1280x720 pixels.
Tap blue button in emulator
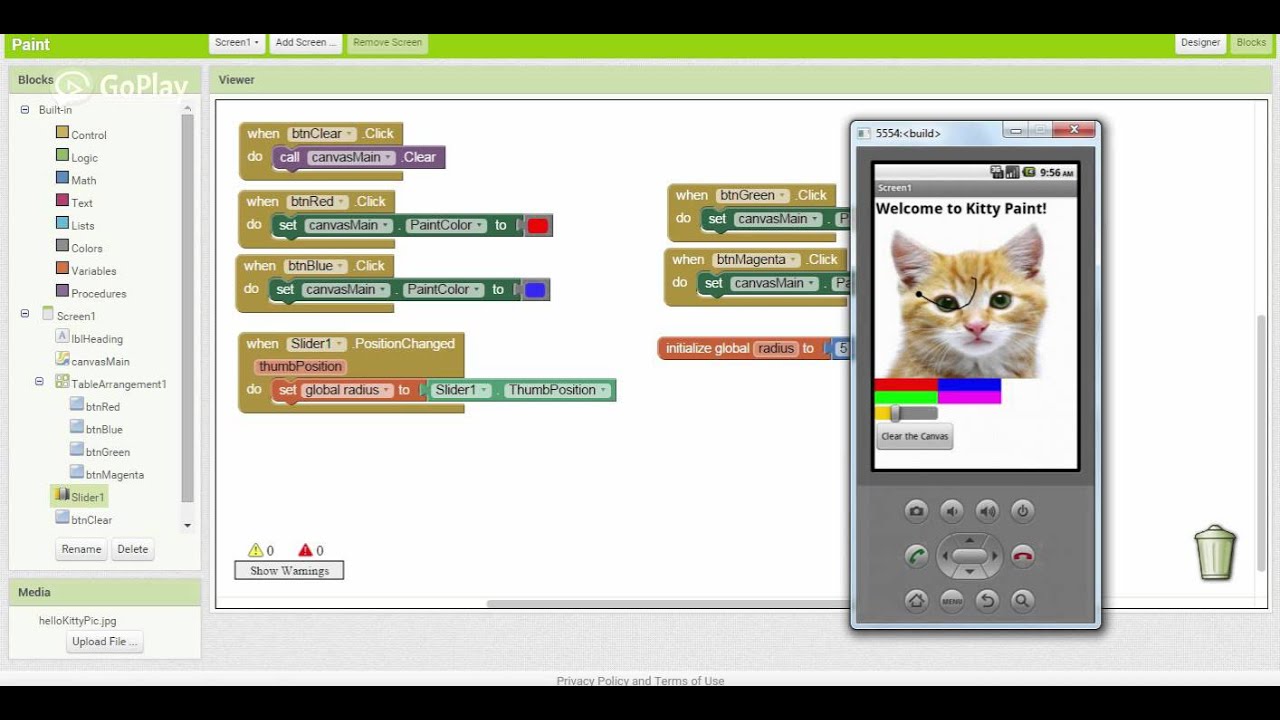pyautogui.click(x=970, y=385)
